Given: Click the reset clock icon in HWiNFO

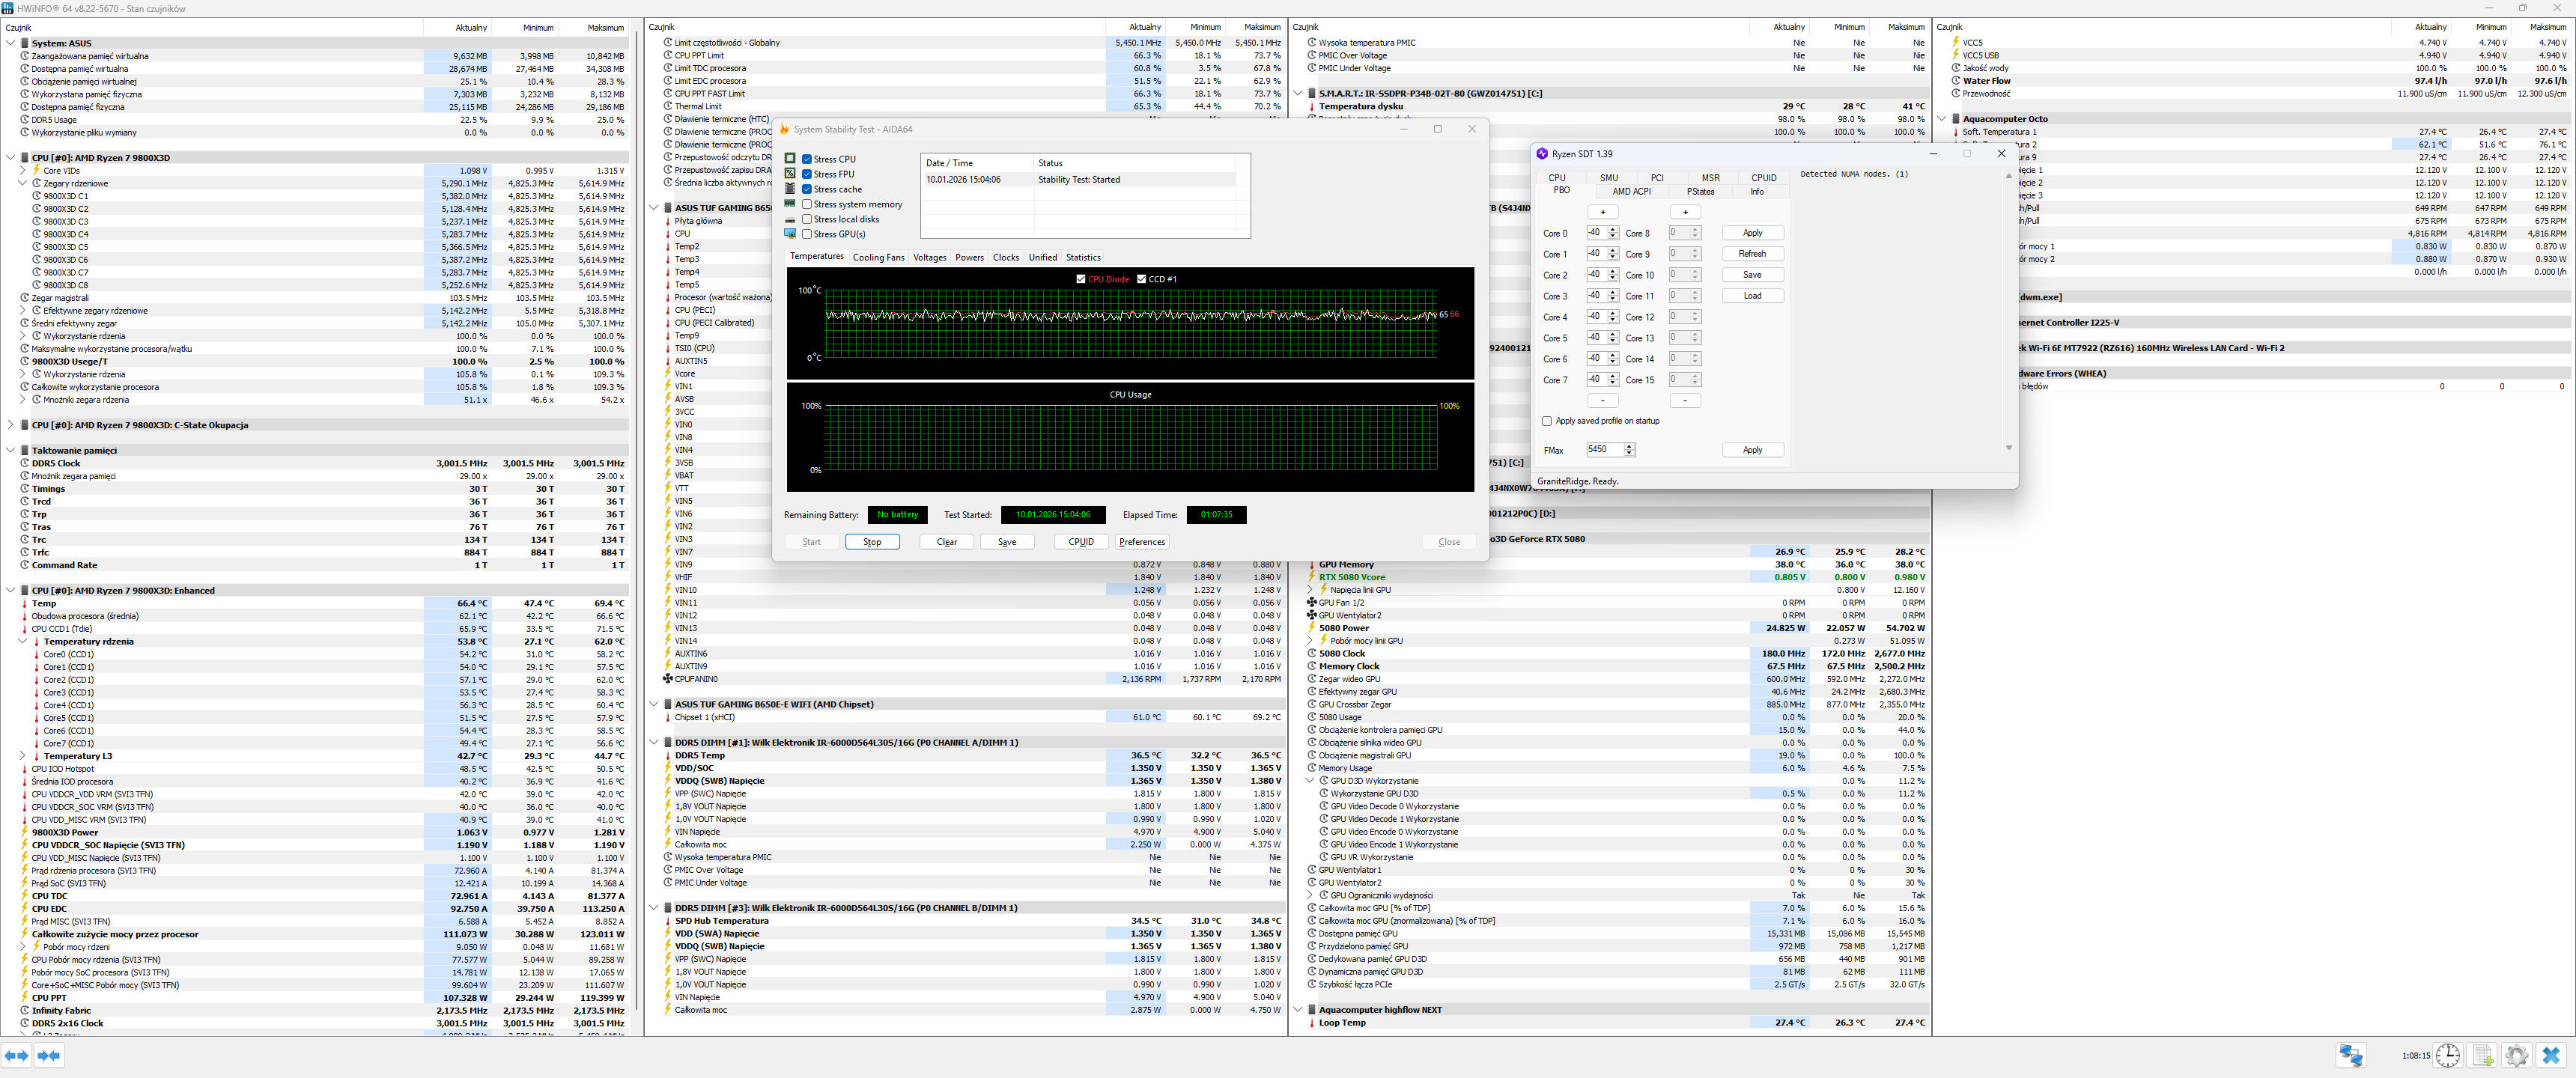Looking at the screenshot, I should tap(2447, 1055).
